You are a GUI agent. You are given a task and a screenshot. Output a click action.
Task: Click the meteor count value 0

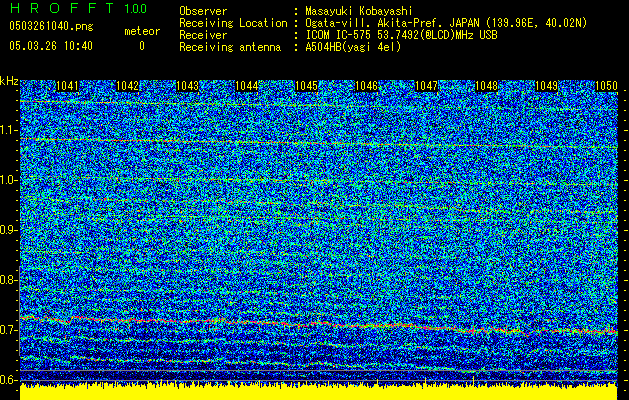142,46
